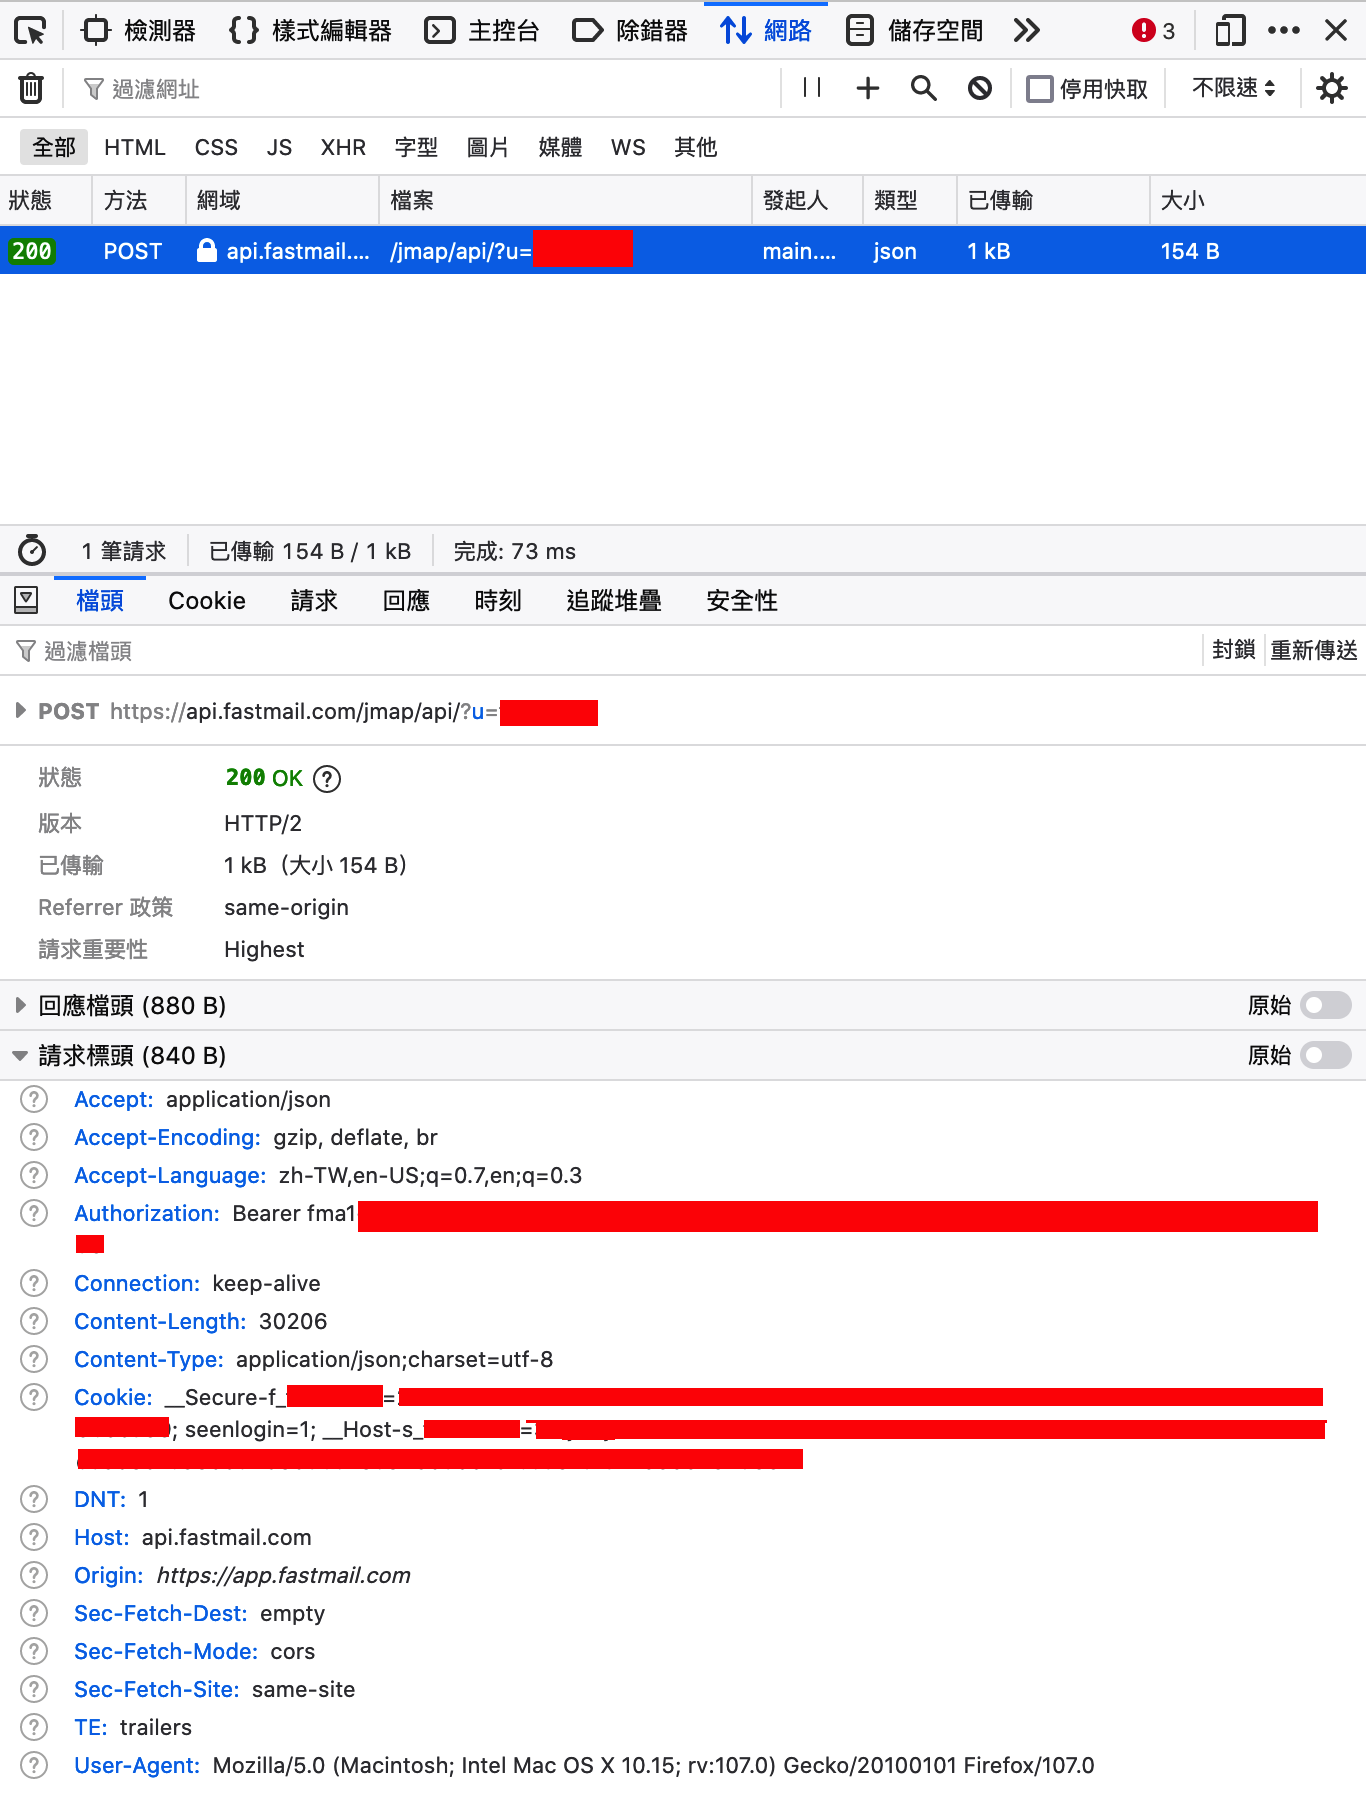Expand the POST URL disclosure triangle
Screen dimensions: 1366x1798
[x=20, y=711]
